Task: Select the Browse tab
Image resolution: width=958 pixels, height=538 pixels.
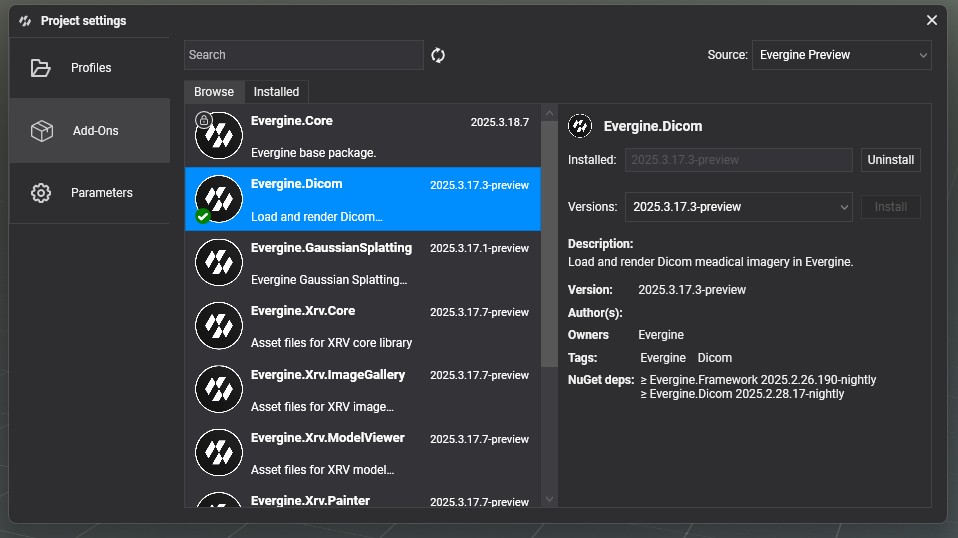Action: [x=214, y=92]
